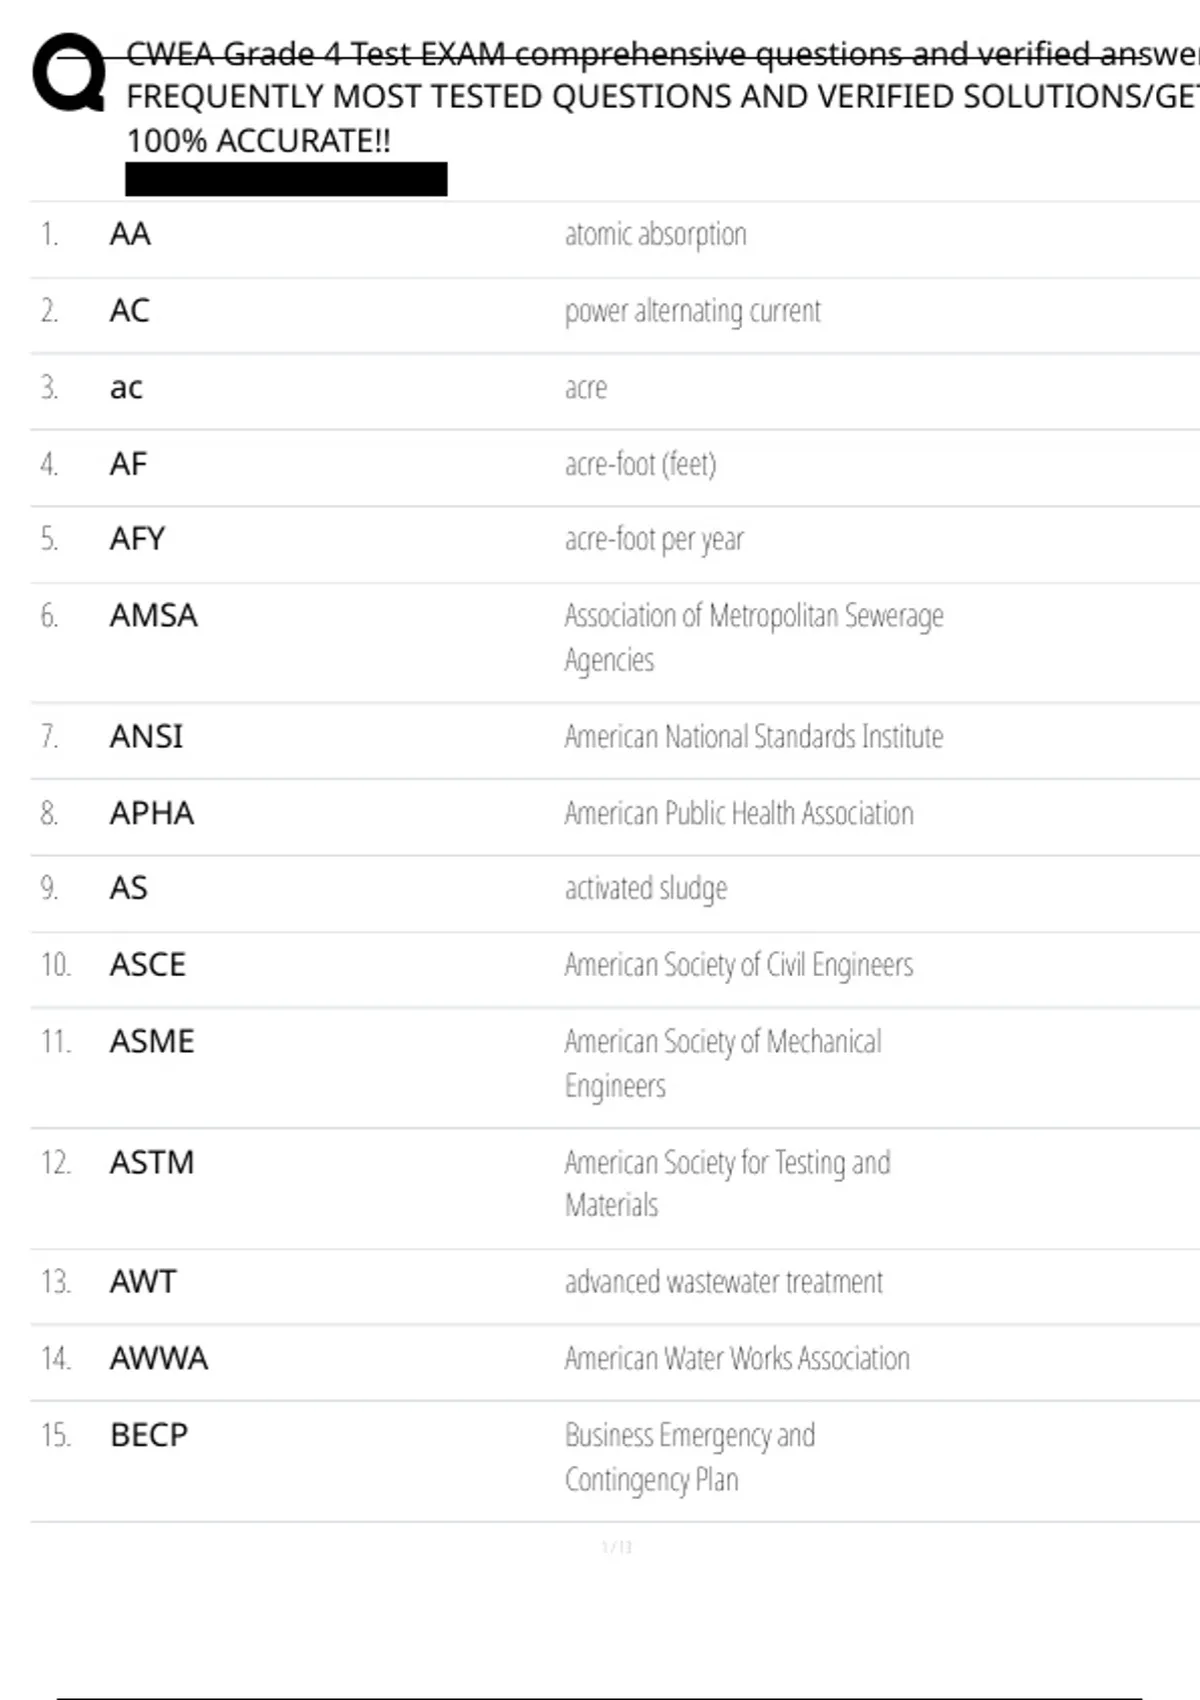
Task: Click the 'power alternating current' definition
Action: [692, 311]
